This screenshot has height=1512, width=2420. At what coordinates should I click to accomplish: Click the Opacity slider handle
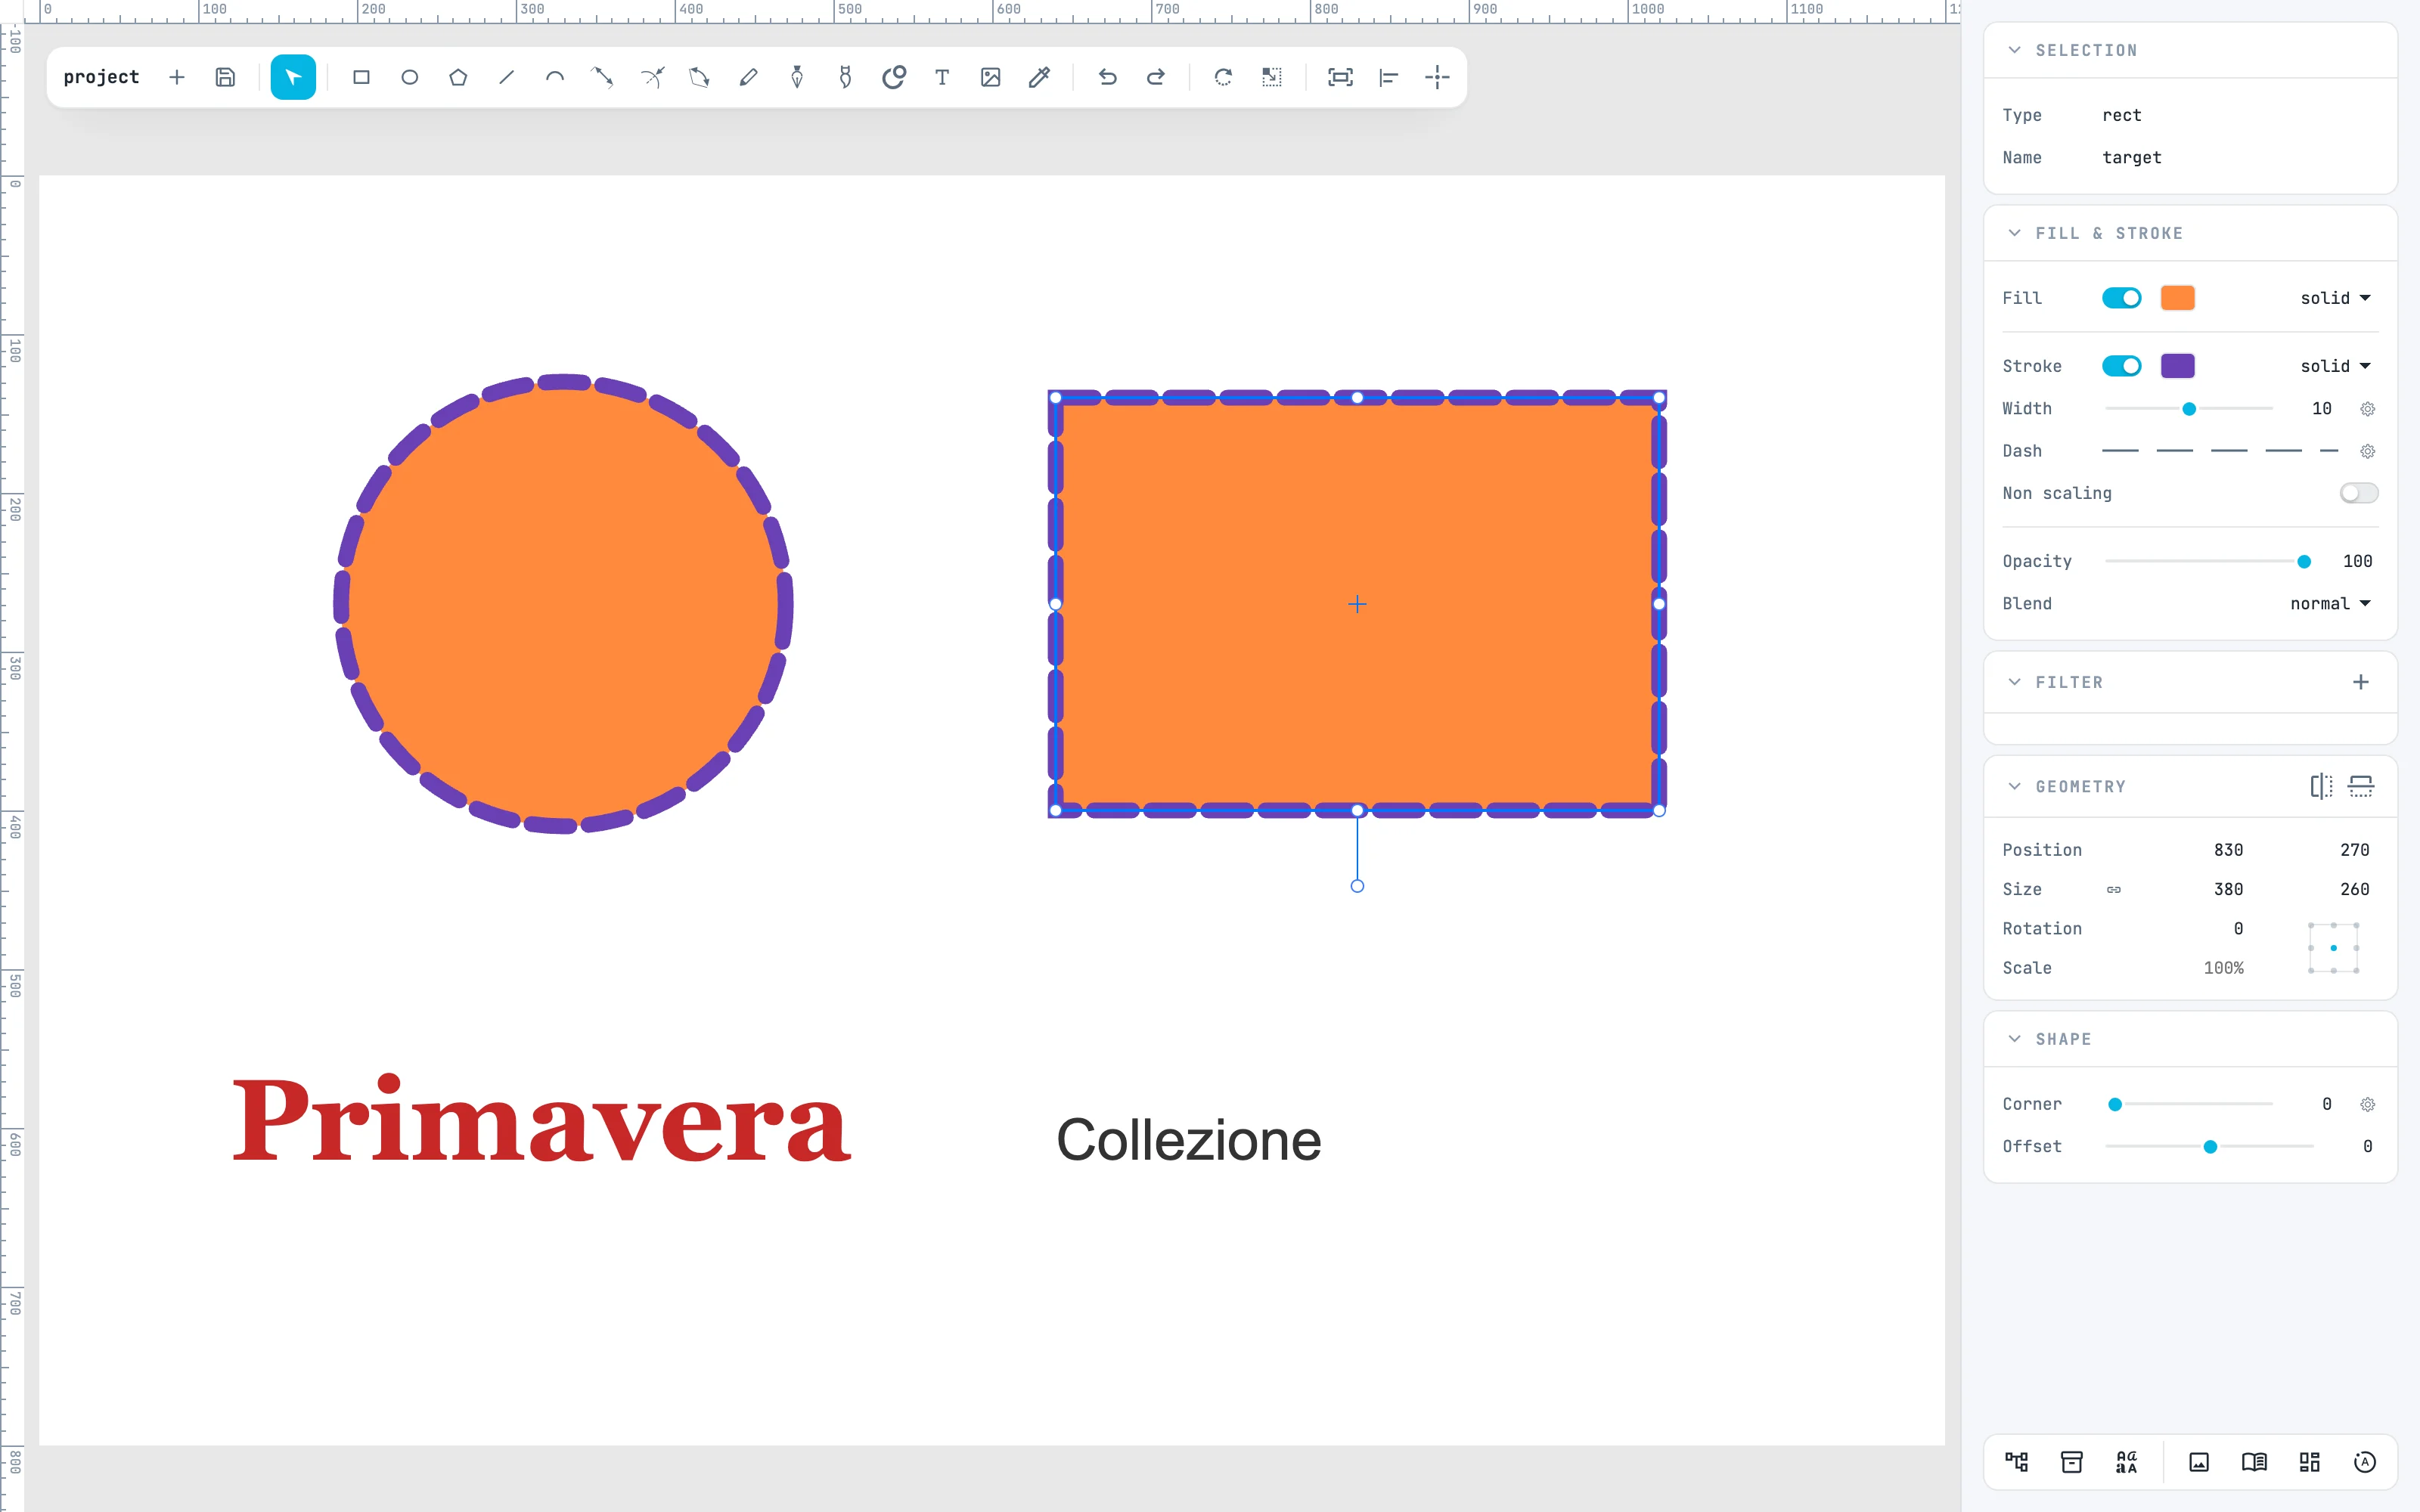coord(2304,562)
